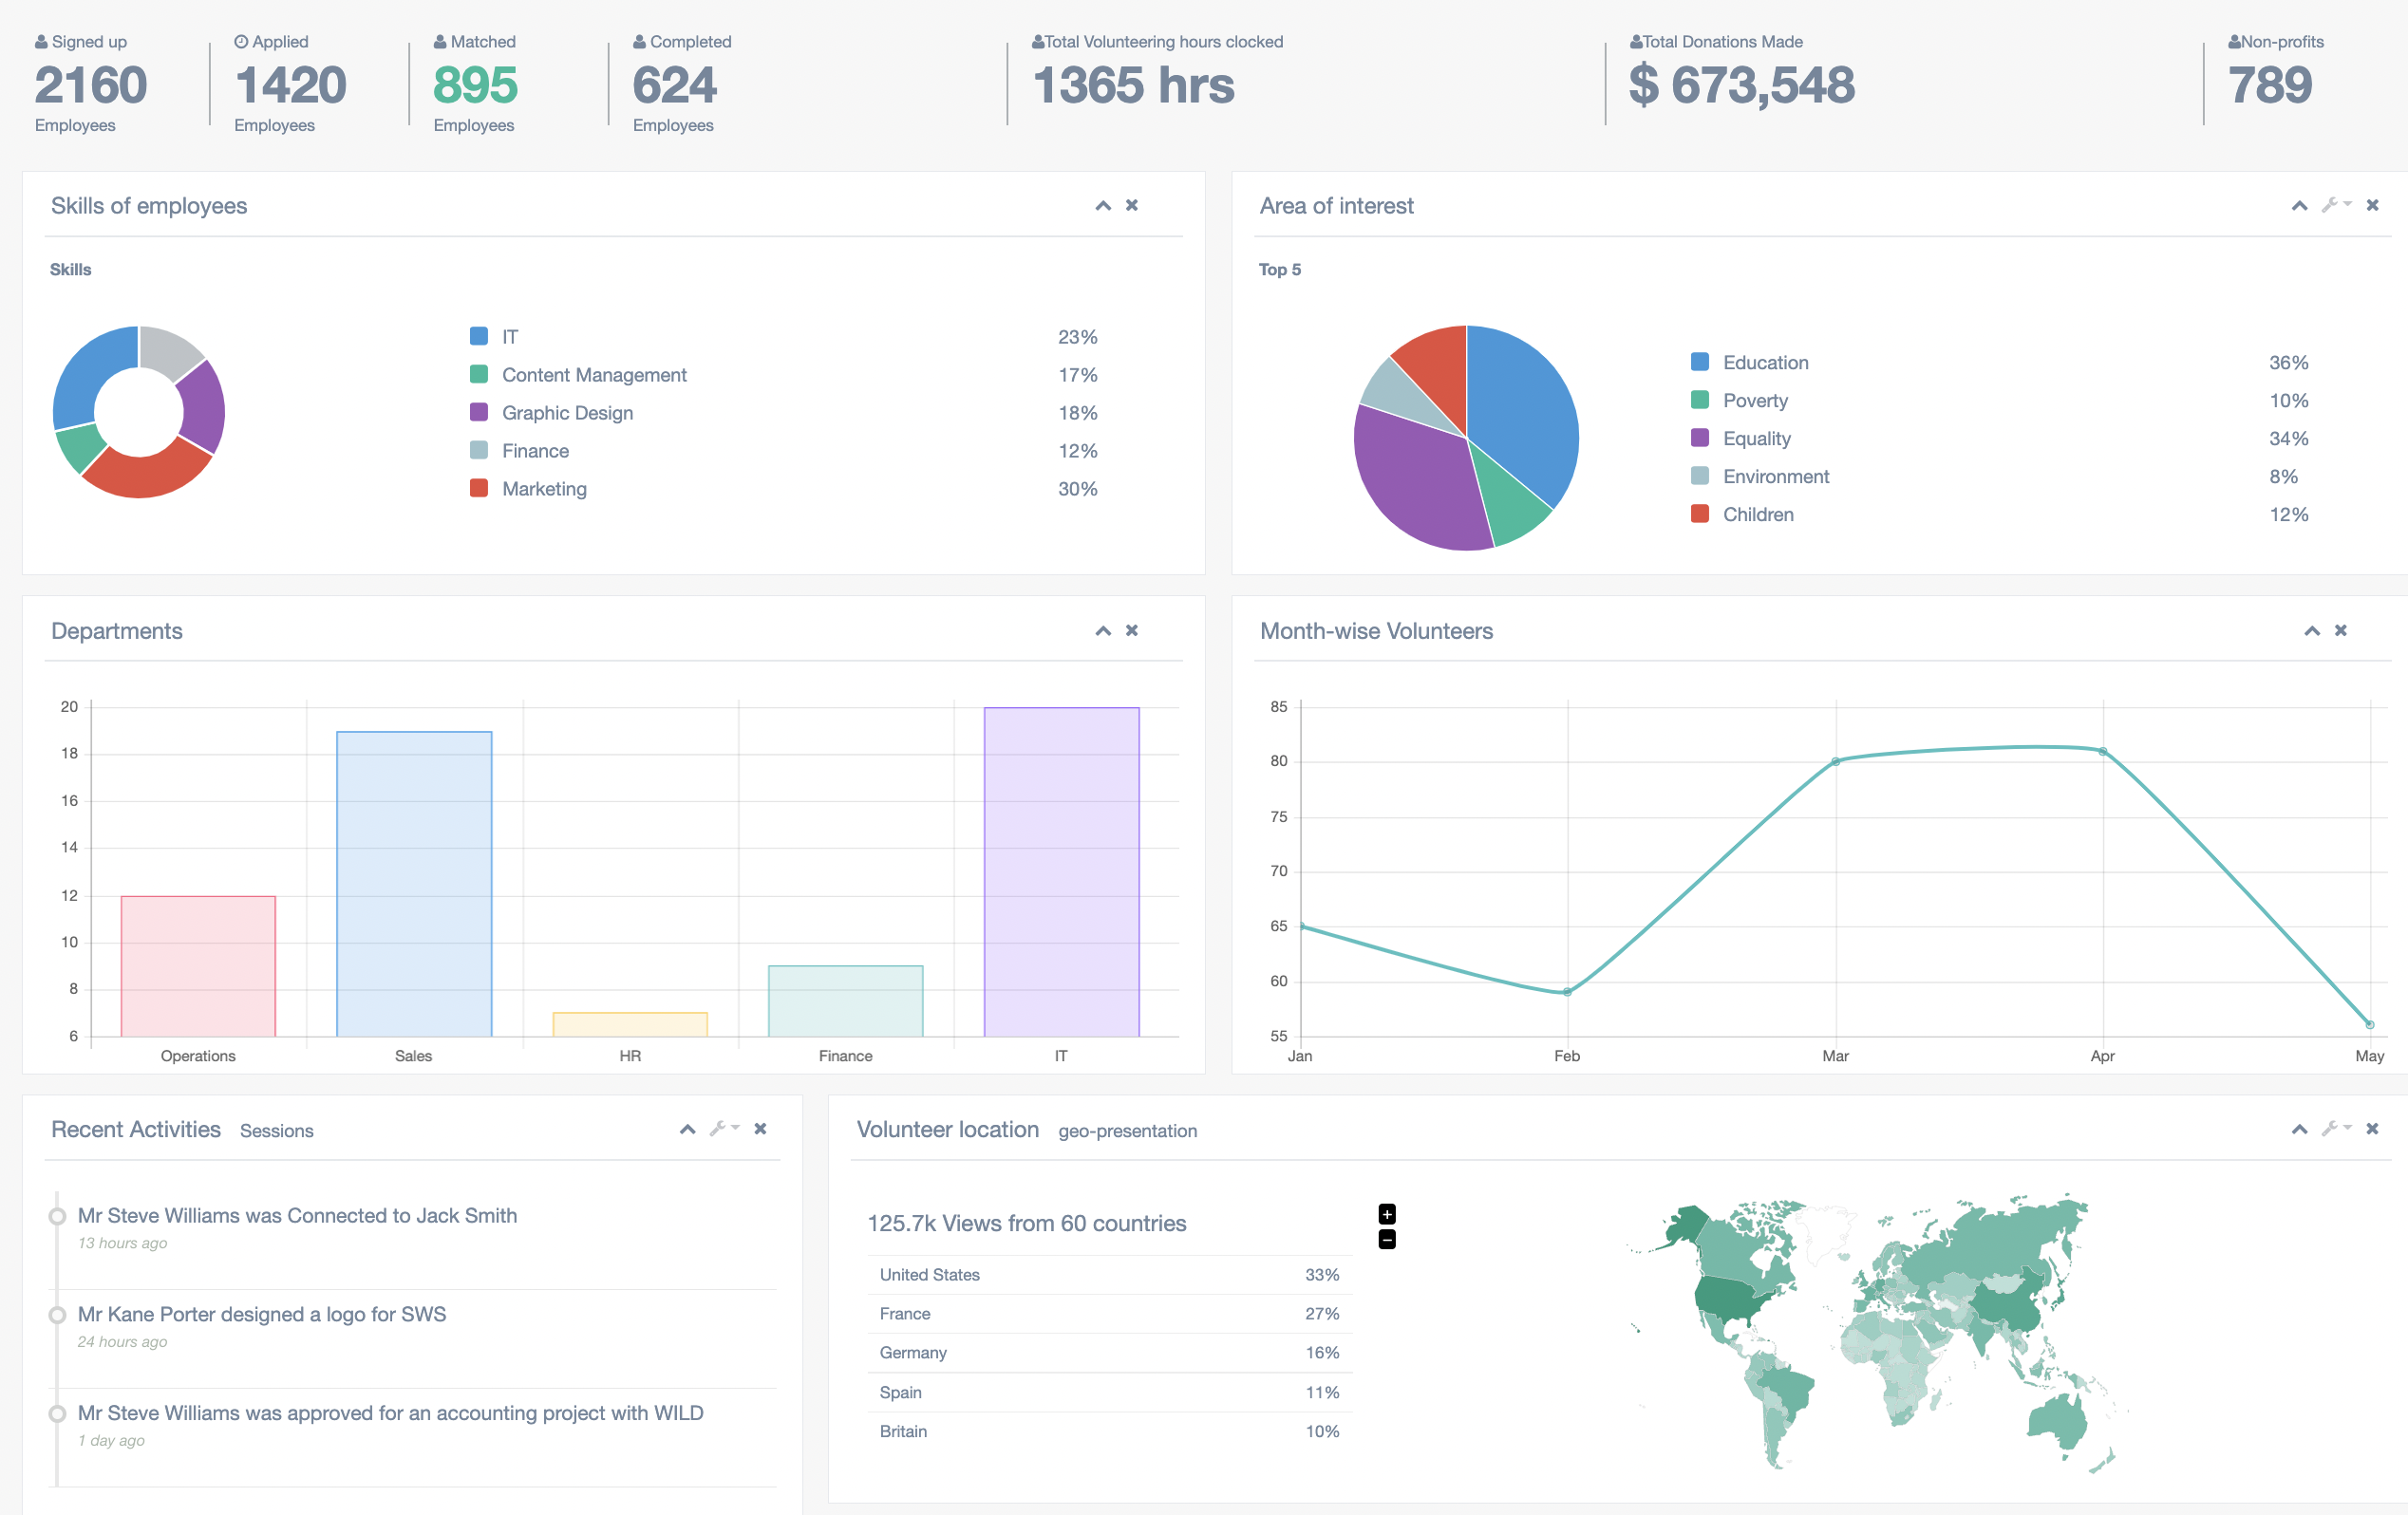
Task: Click the purple IT bar in Departments chart
Action: [1061, 872]
